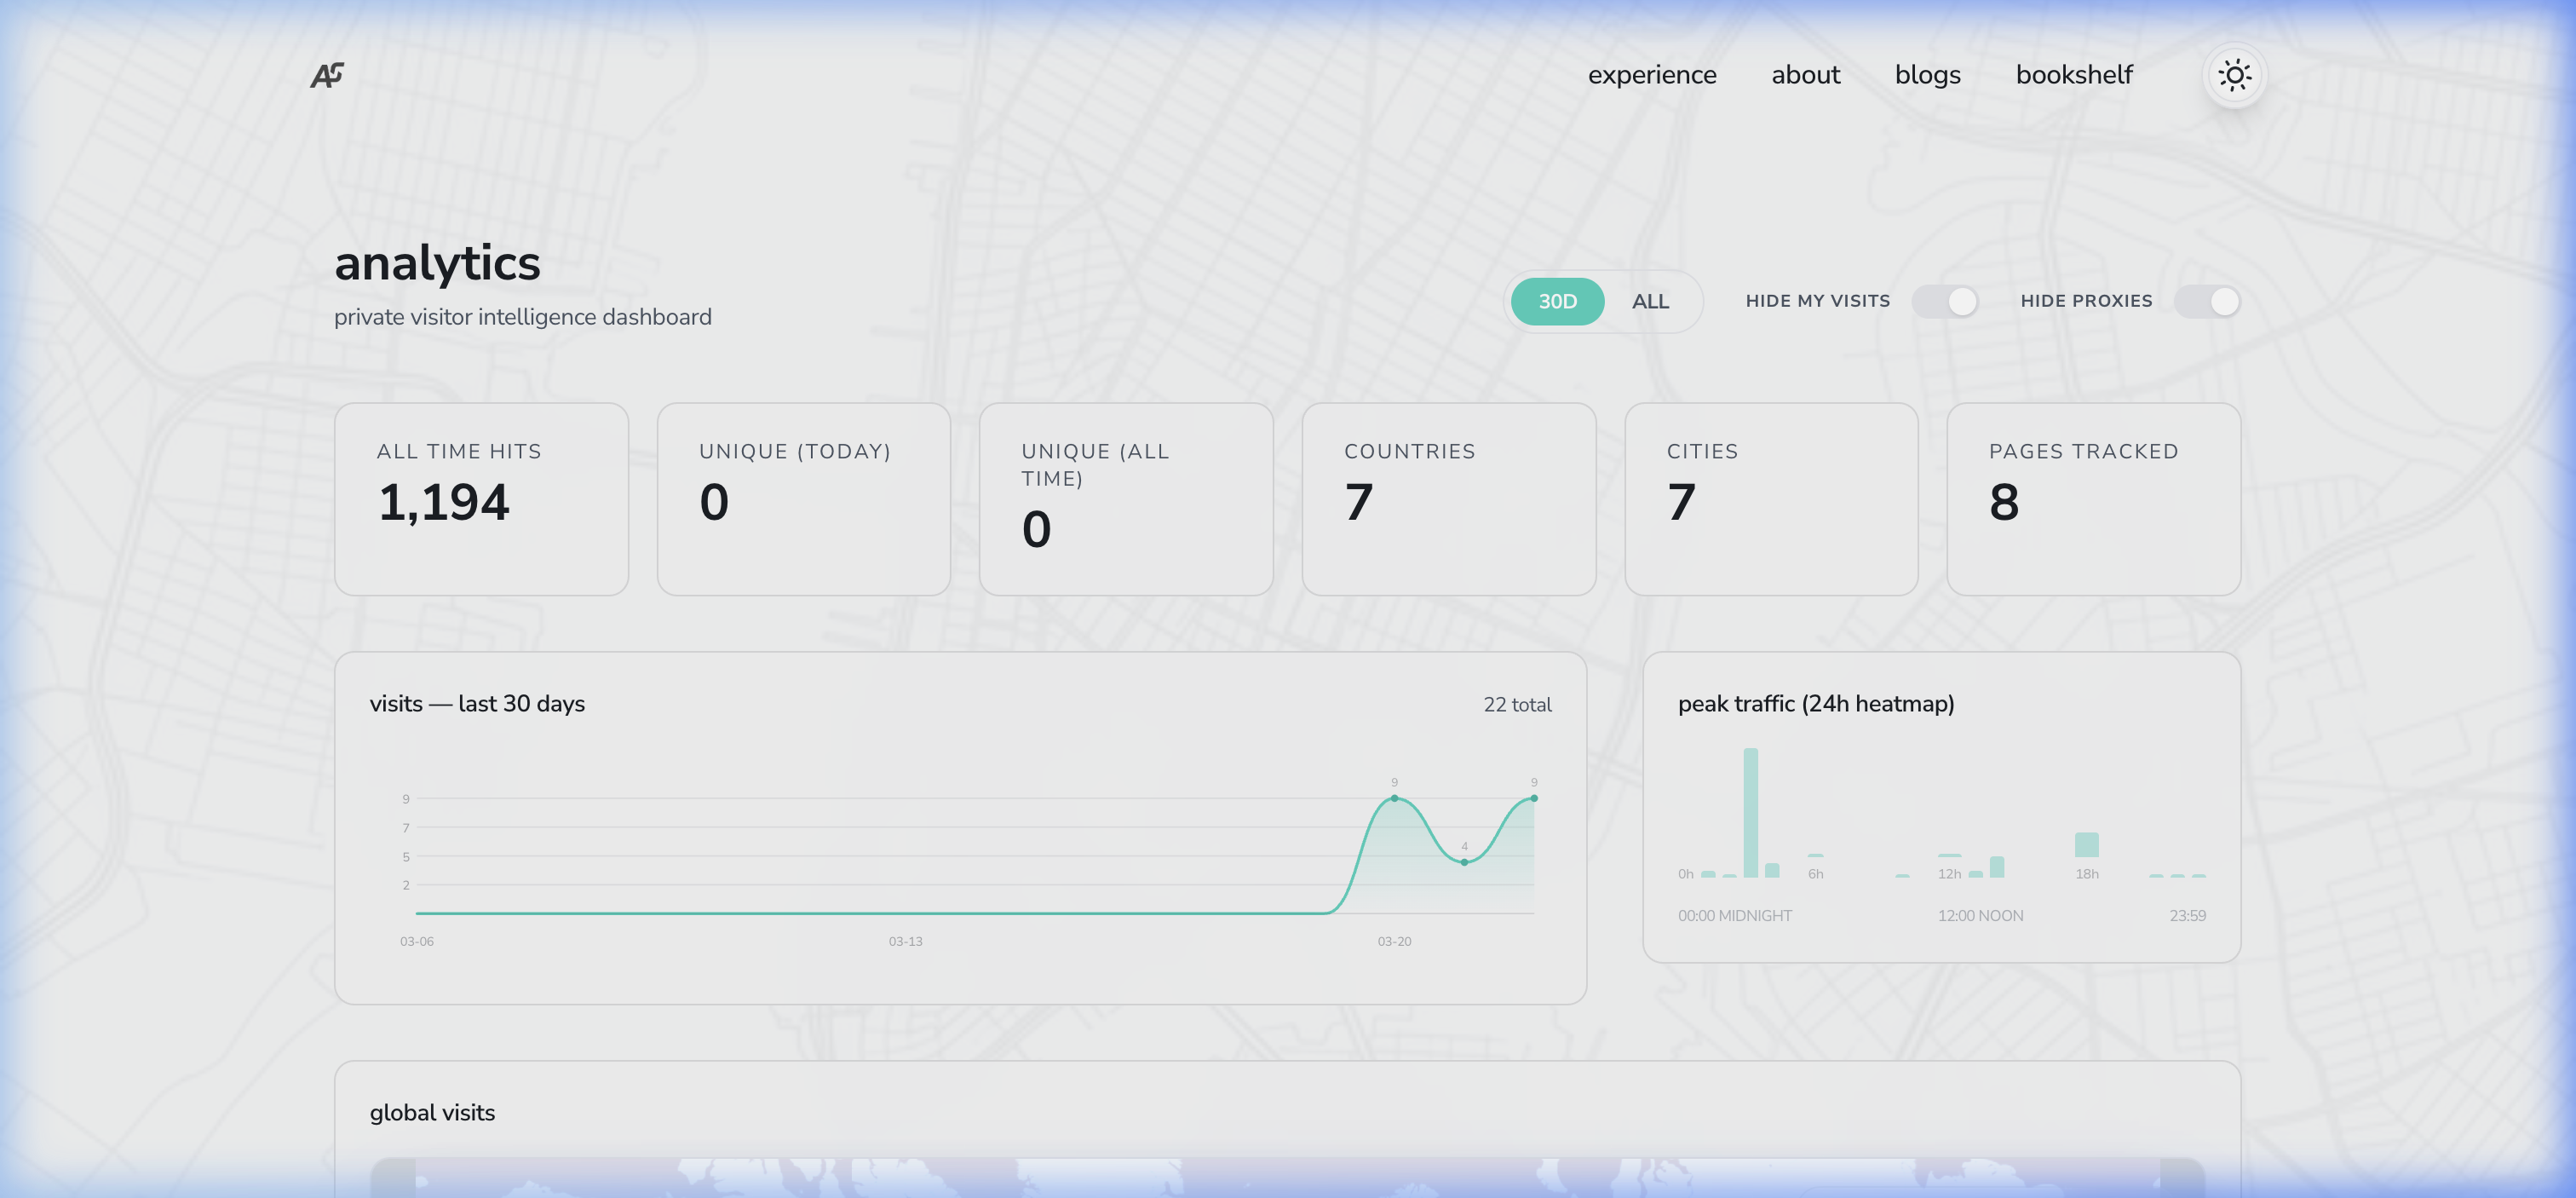2576x1198 pixels.
Task: Click the 03-20 peak data point showing 9
Action: tap(1394, 798)
